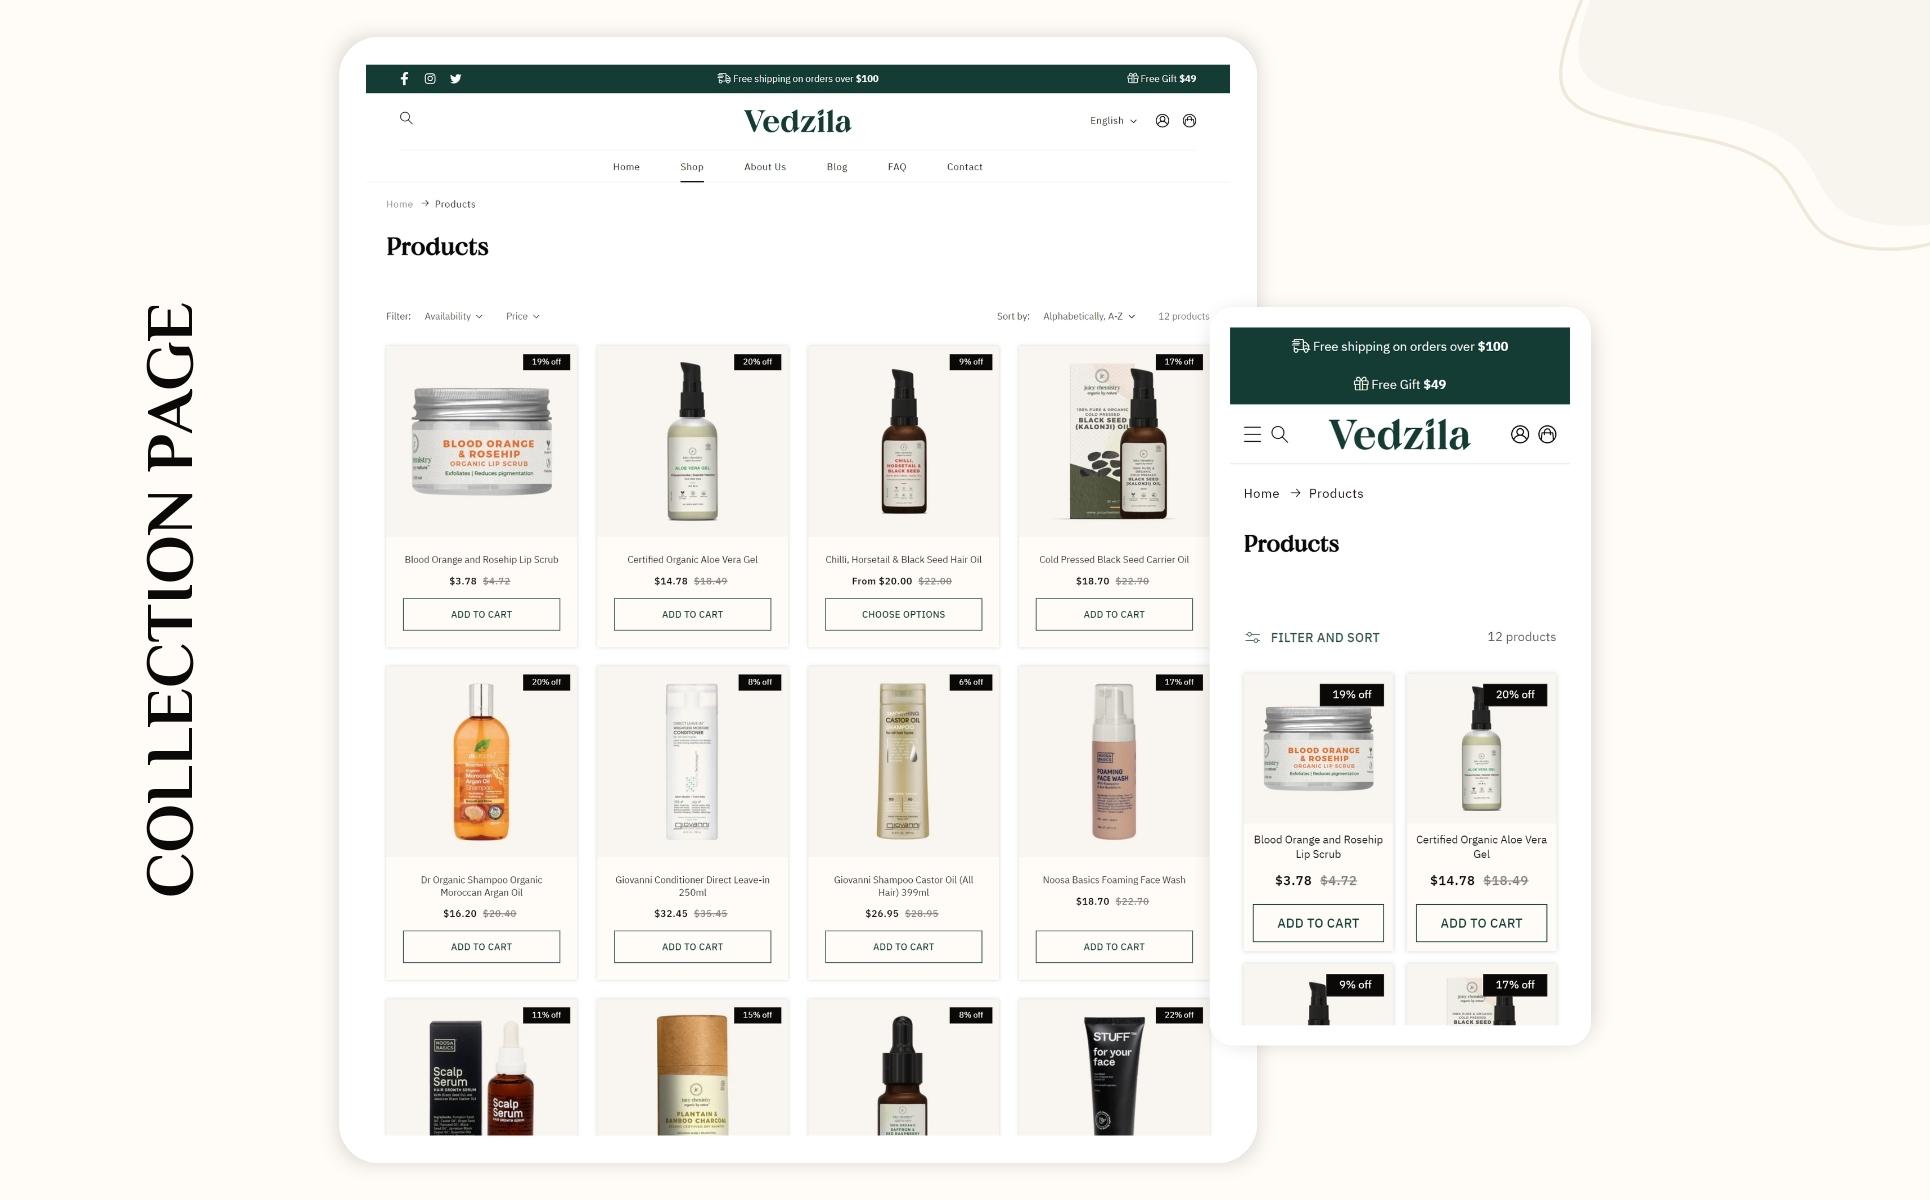Expand the English language dropdown

1113,121
